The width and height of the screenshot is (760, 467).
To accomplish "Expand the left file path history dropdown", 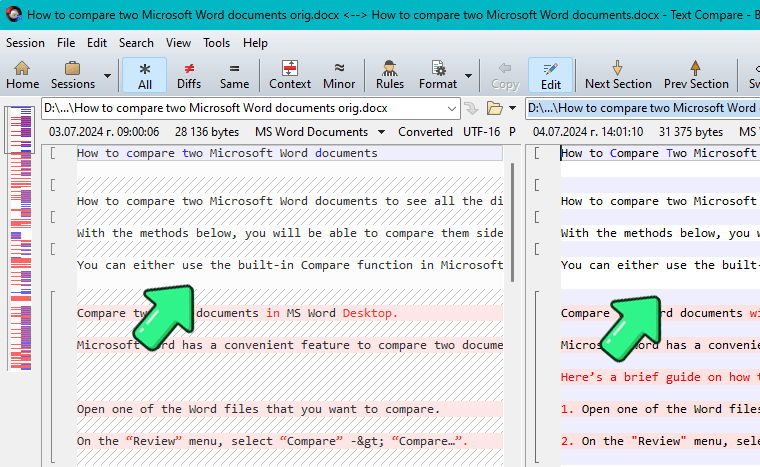I will point(452,109).
